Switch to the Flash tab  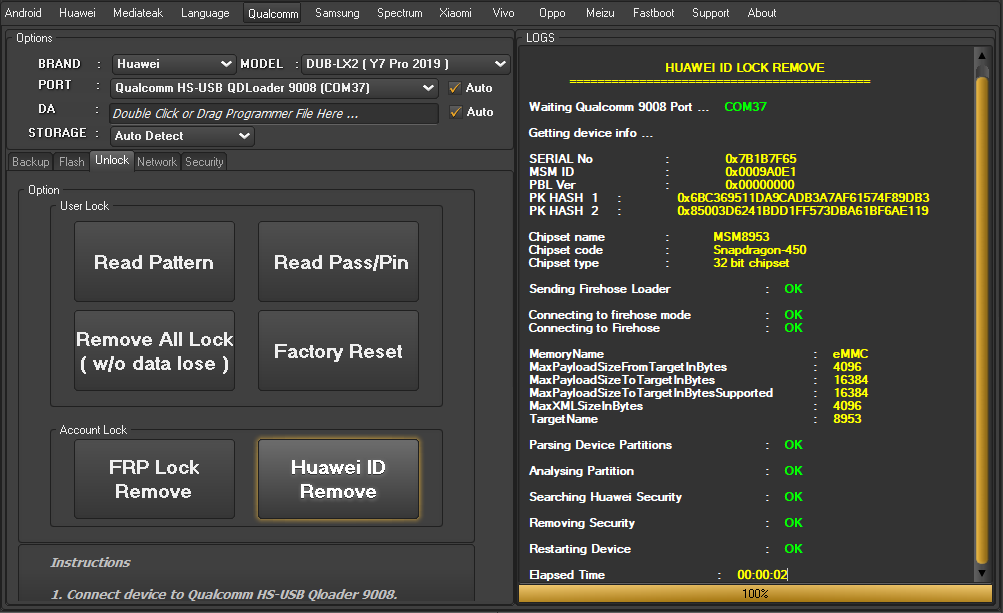72,162
